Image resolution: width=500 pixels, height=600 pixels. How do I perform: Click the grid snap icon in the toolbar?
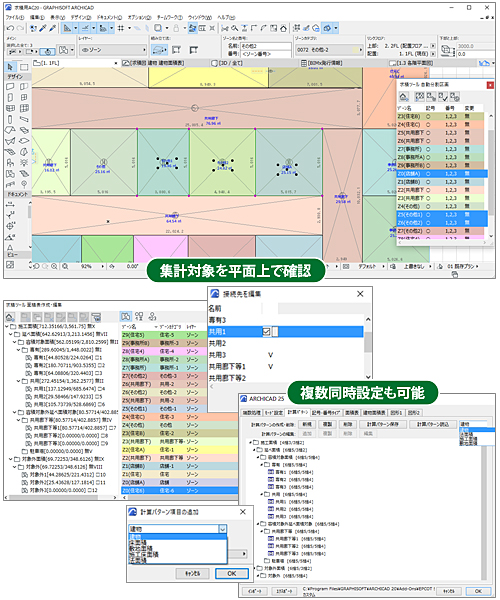coord(121,28)
